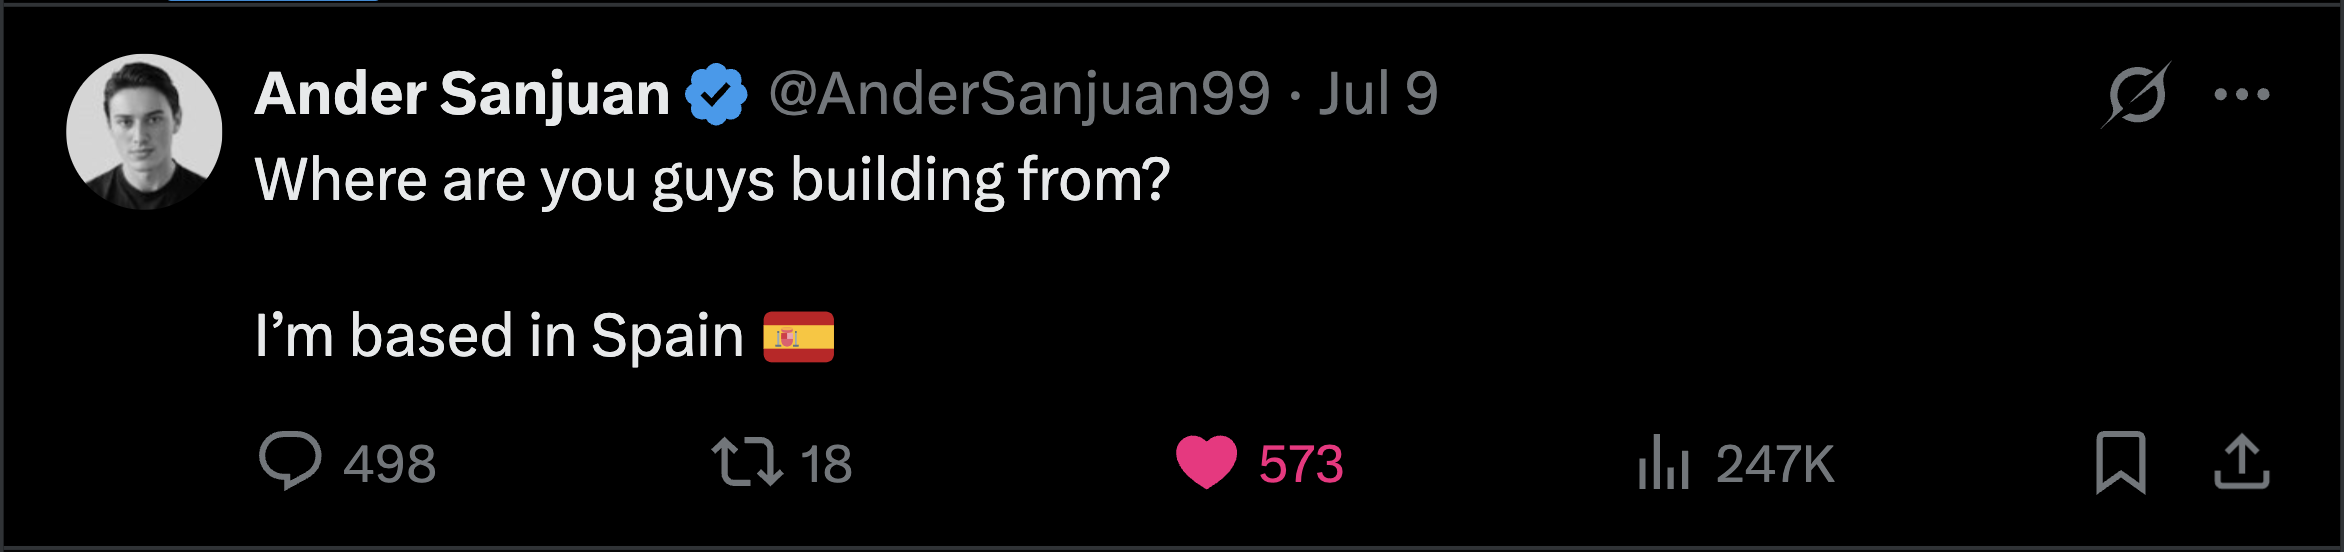Screen dimensions: 2344x552
Task: Click the "Where are you guys building from?" text
Action: pyautogui.click(x=712, y=181)
